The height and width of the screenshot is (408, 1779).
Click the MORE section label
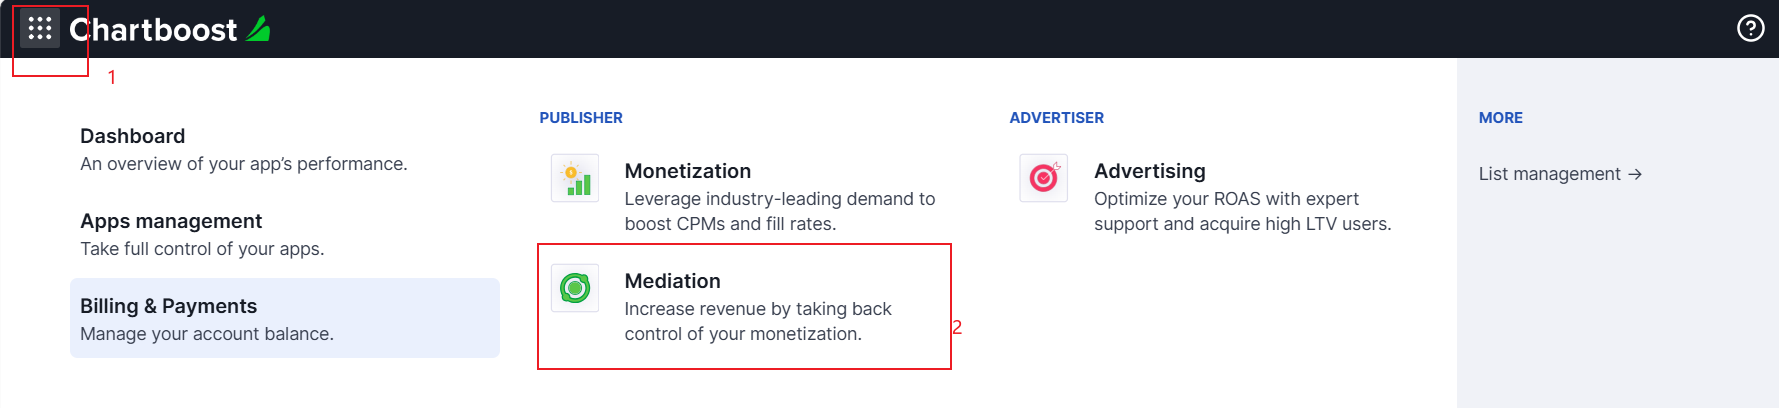tap(1501, 118)
